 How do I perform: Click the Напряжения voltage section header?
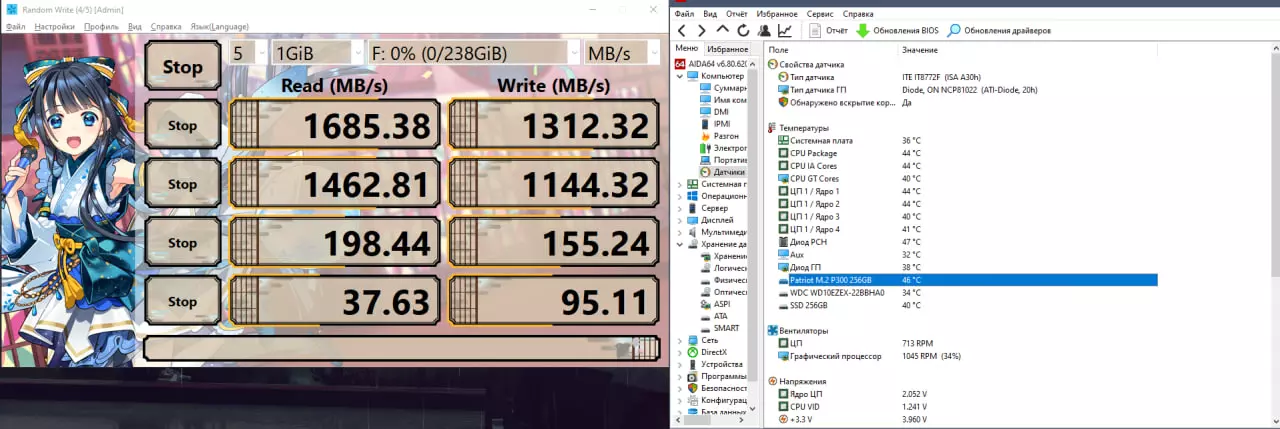point(797,381)
